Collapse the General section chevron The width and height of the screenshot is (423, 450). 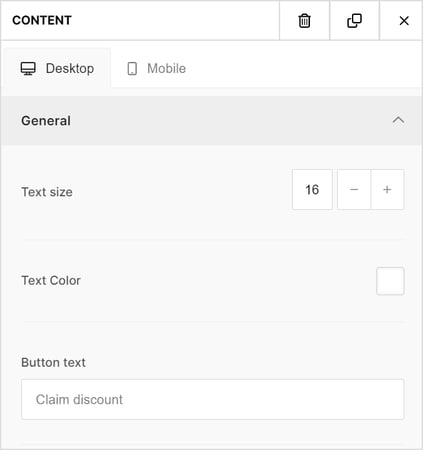pos(398,120)
